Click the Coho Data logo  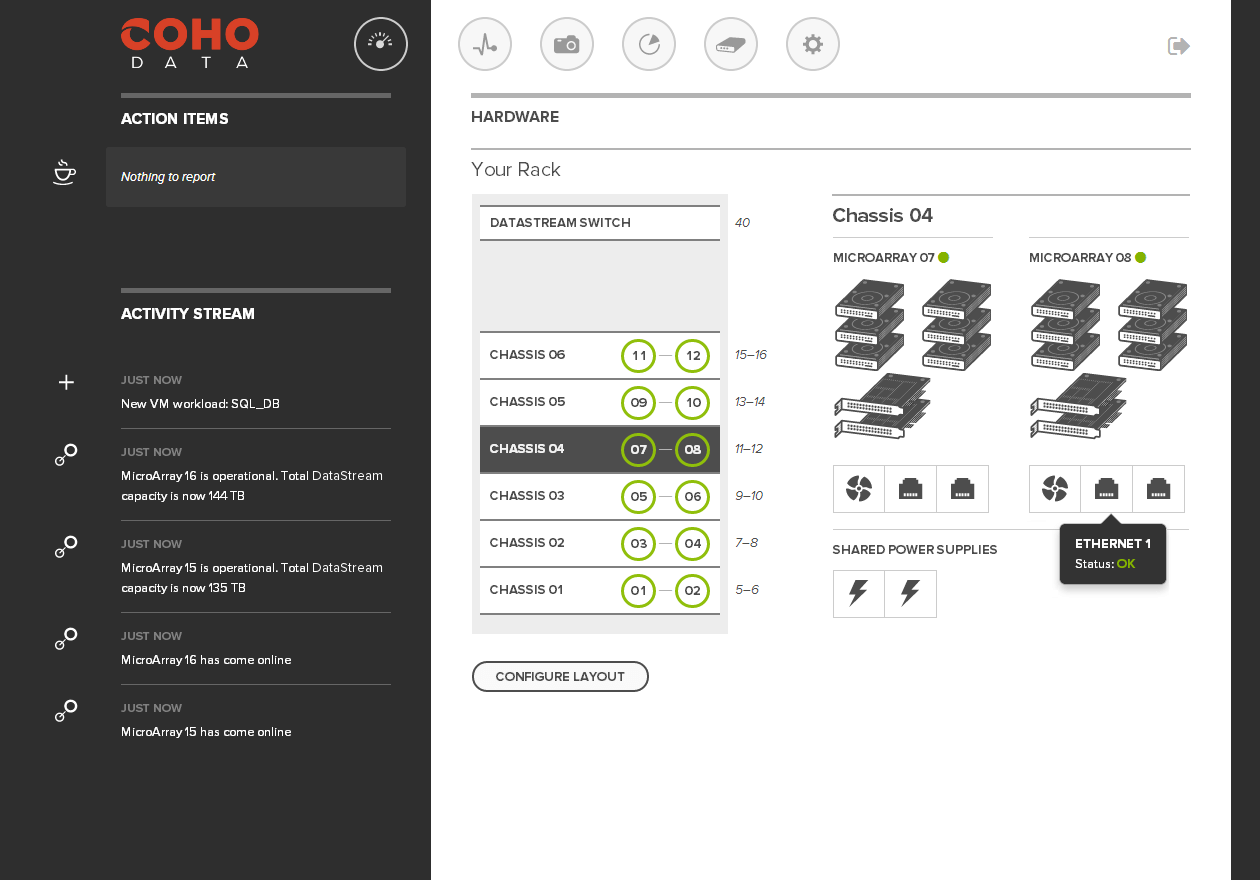tap(190, 43)
